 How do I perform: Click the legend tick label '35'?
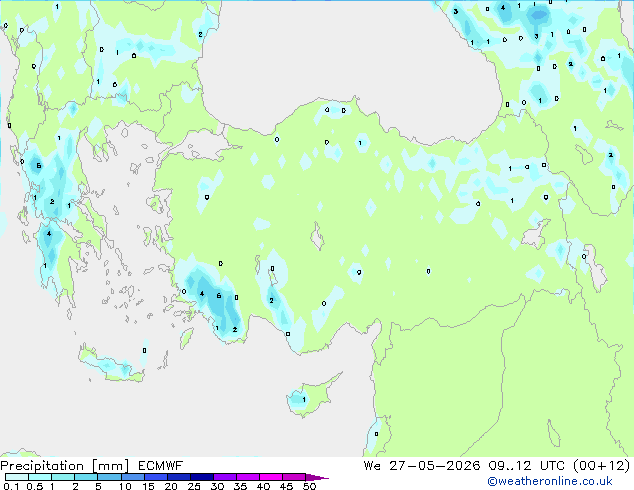pos(240,486)
